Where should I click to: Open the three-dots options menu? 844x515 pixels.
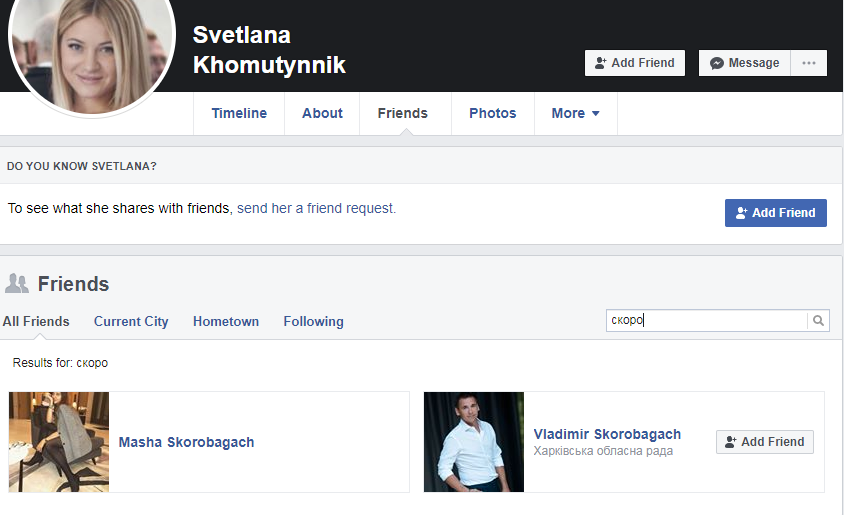[808, 63]
